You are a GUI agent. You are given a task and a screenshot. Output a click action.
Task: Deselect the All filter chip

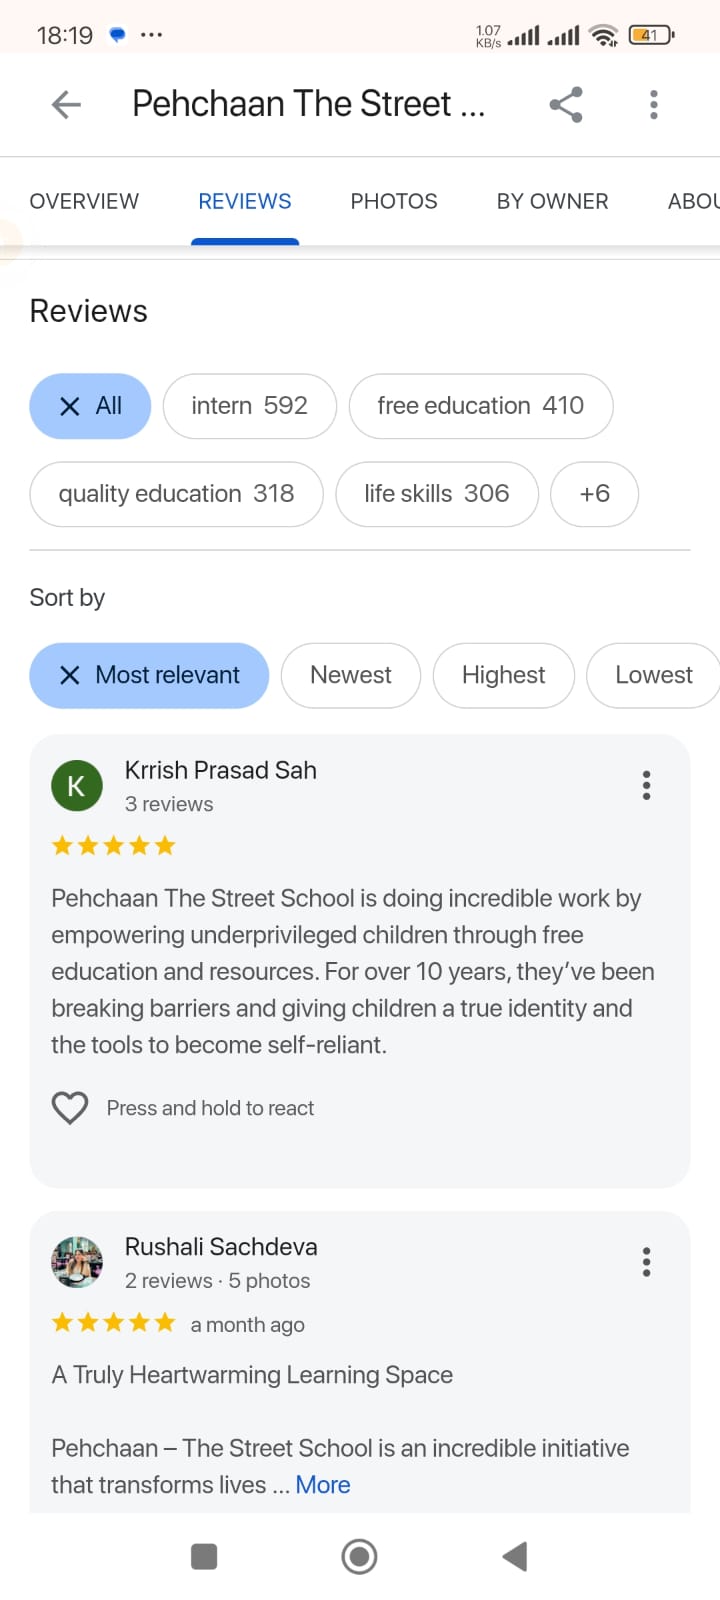[90, 406]
